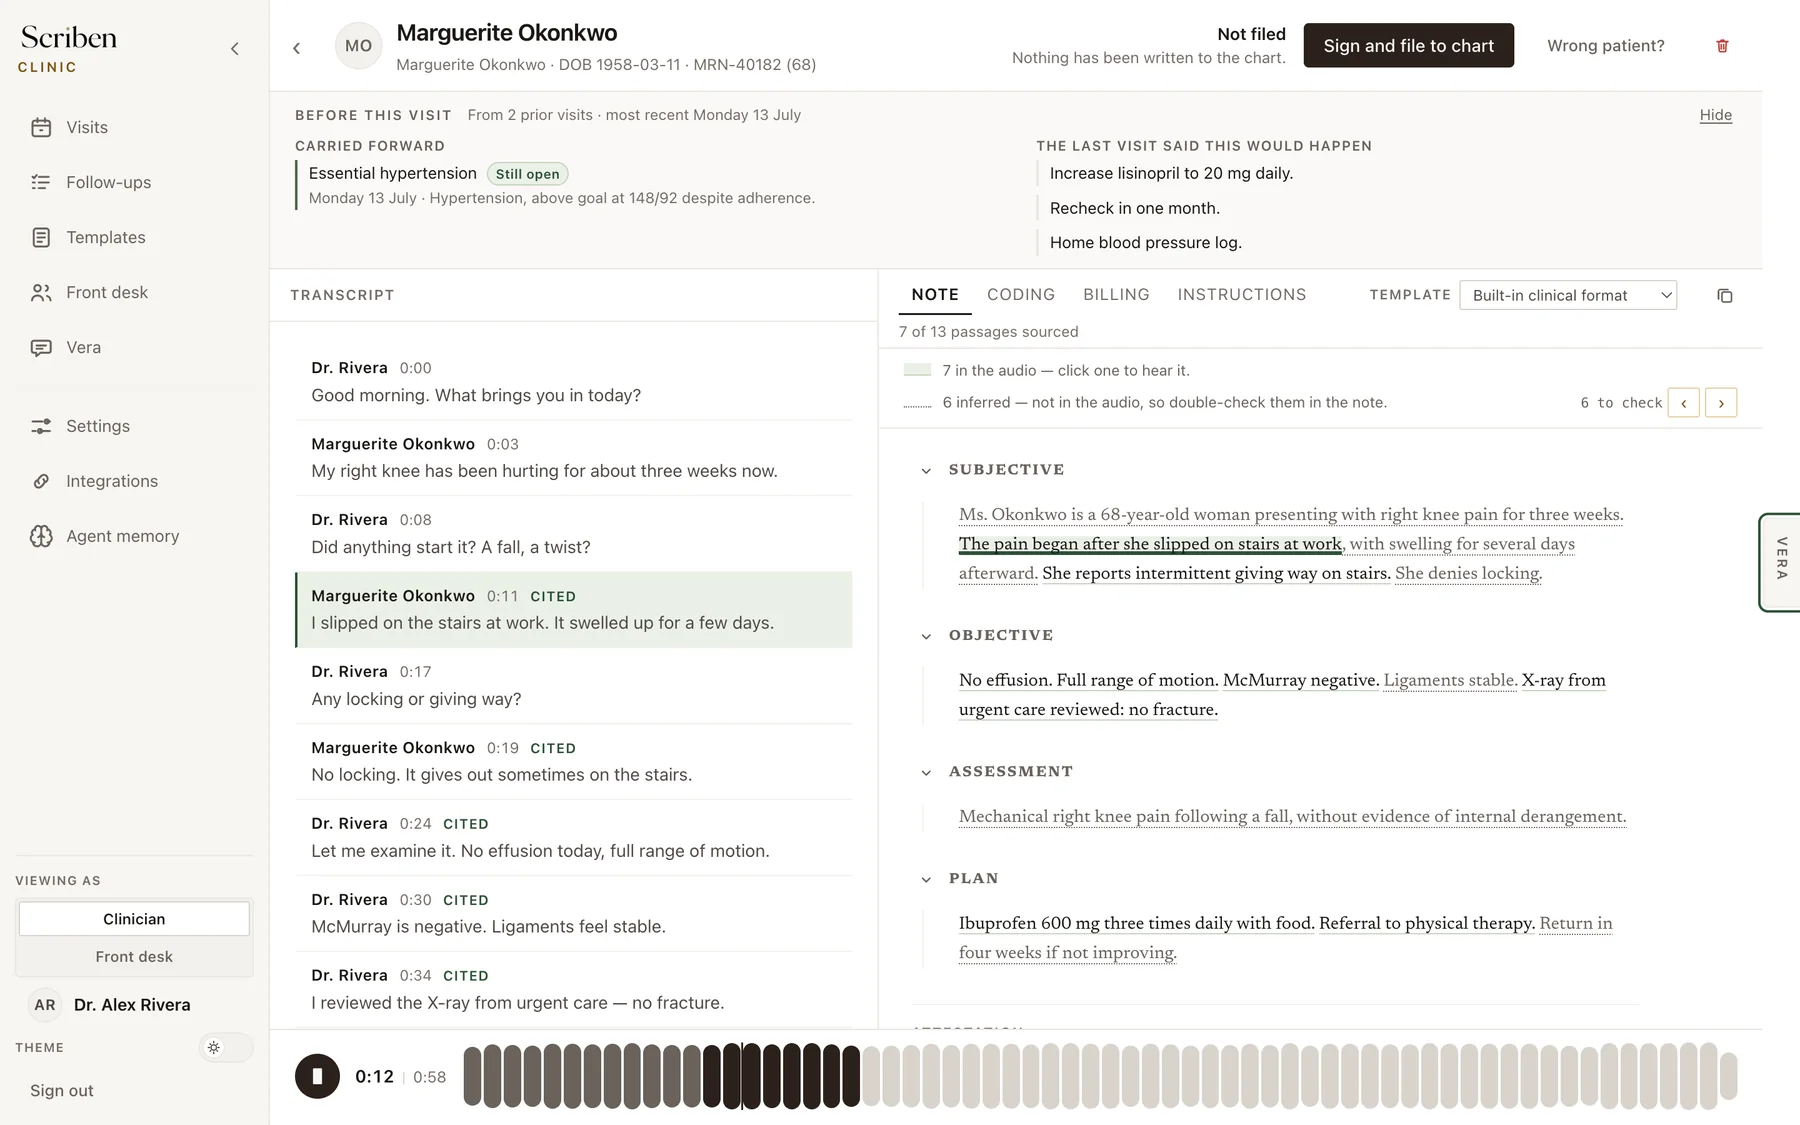Copy the note with the copy icon
The height and width of the screenshot is (1125, 1800).
click(1725, 296)
